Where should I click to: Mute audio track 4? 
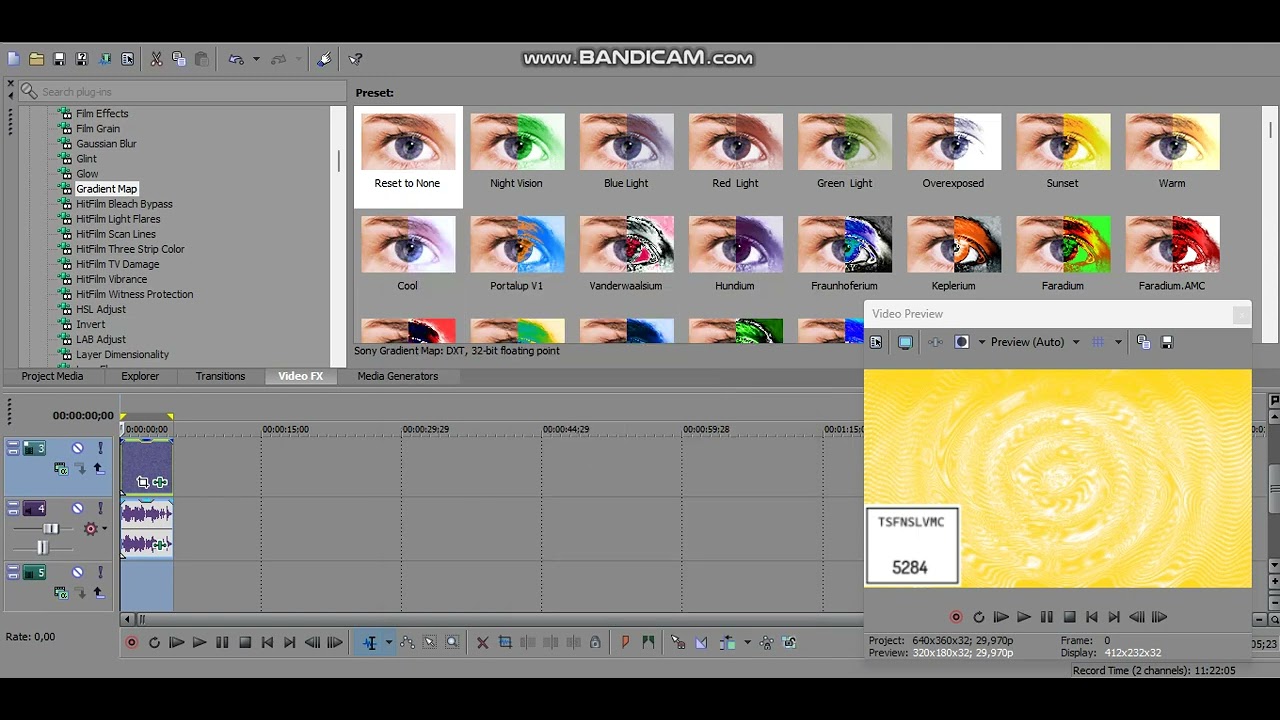coord(78,509)
